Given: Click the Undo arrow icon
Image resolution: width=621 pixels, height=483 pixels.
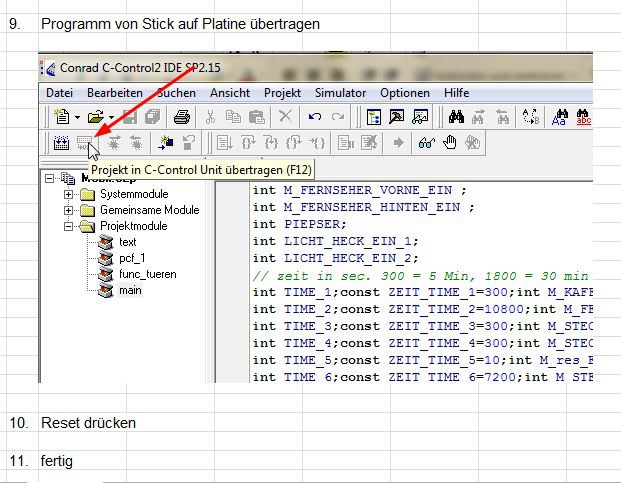Looking at the screenshot, I should pyautogui.click(x=315, y=117).
